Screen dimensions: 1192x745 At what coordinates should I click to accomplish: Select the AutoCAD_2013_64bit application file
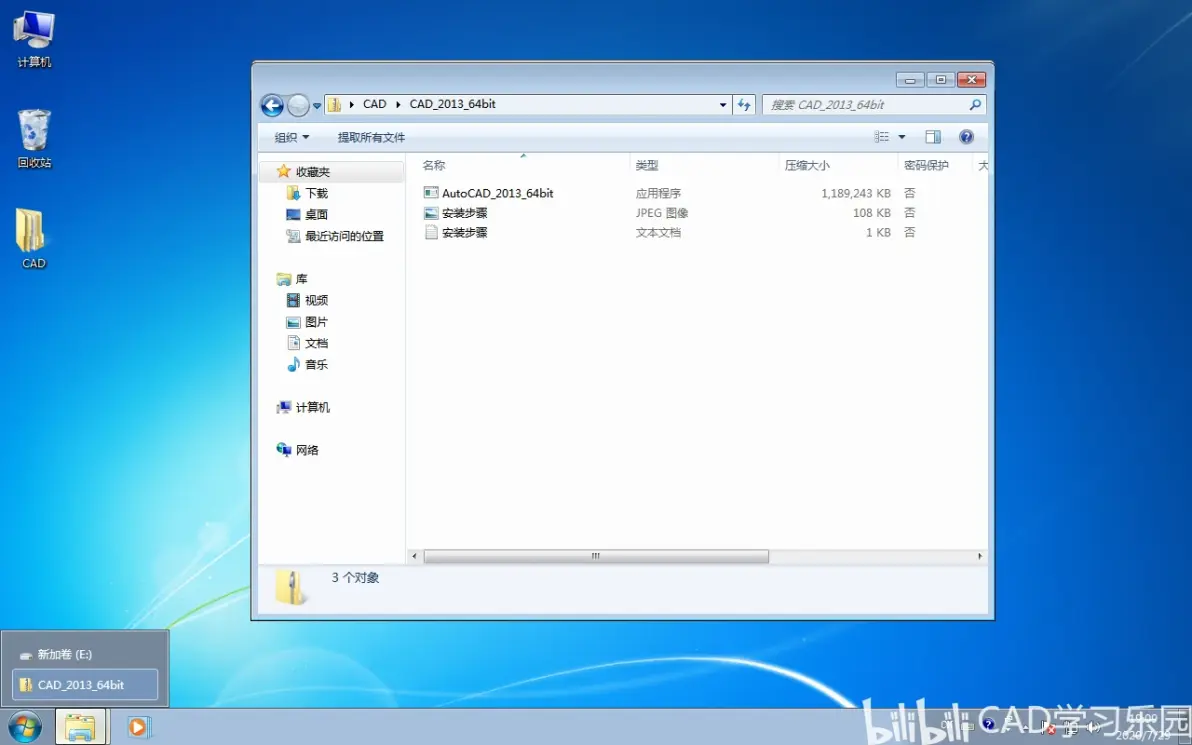489,193
